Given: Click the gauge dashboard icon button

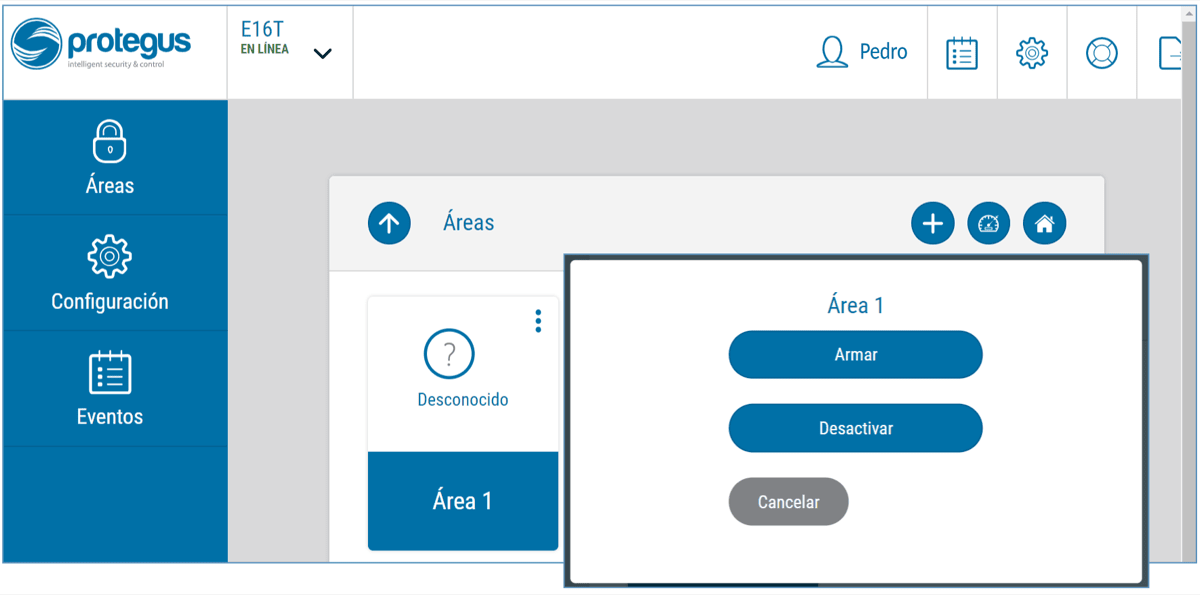Looking at the screenshot, I should (988, 223).
